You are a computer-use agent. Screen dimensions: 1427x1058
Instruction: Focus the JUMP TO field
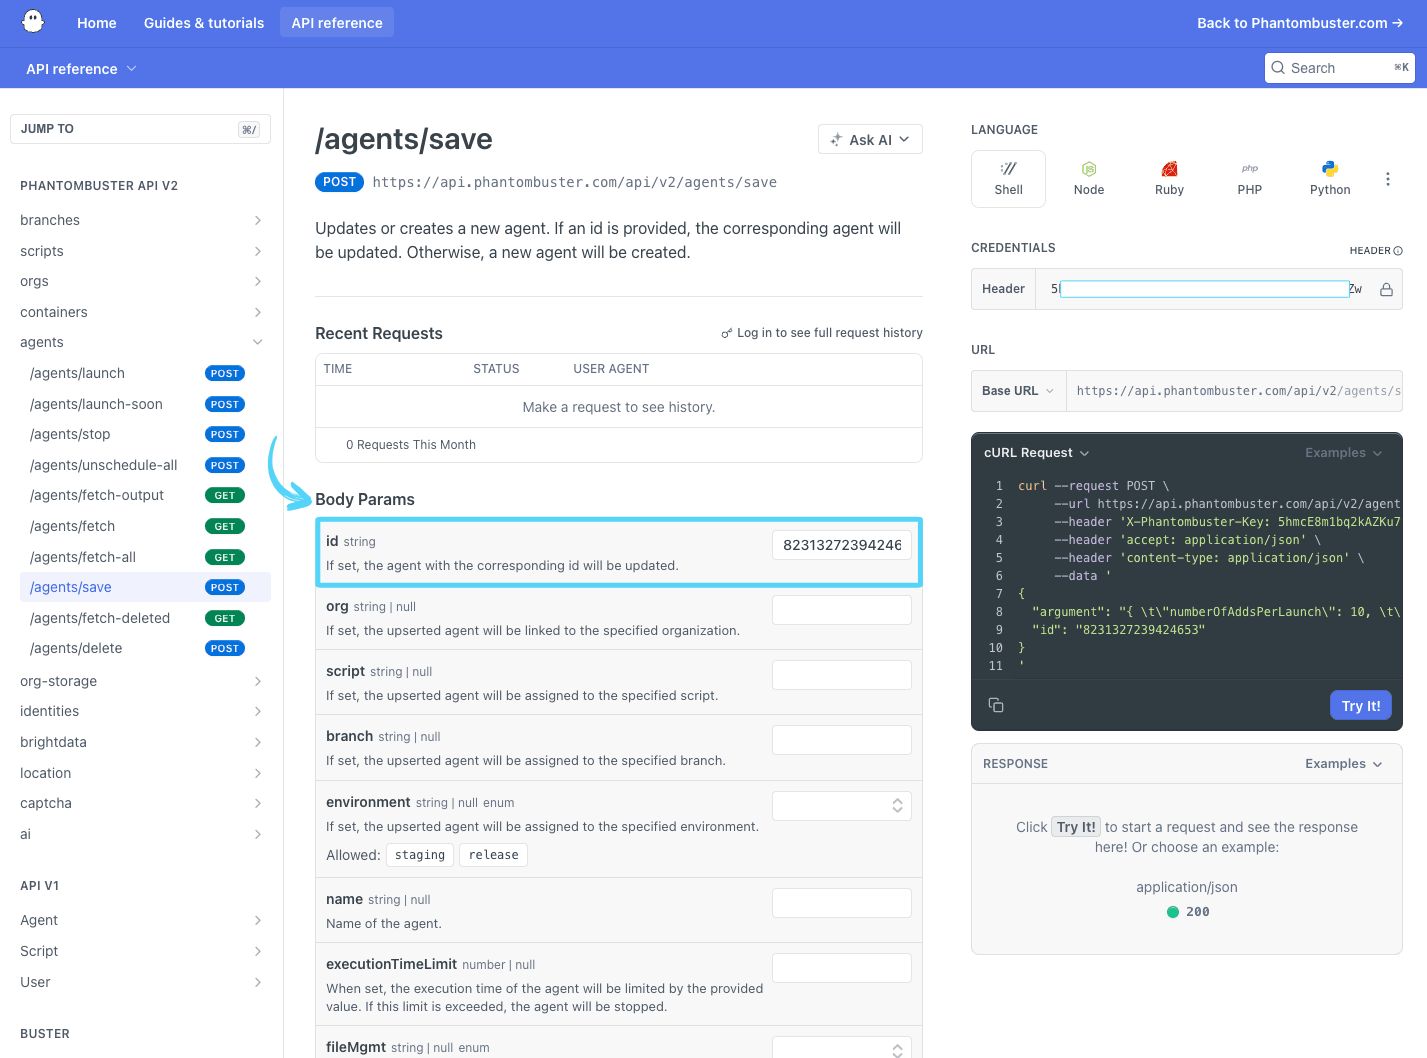[141, 129]
